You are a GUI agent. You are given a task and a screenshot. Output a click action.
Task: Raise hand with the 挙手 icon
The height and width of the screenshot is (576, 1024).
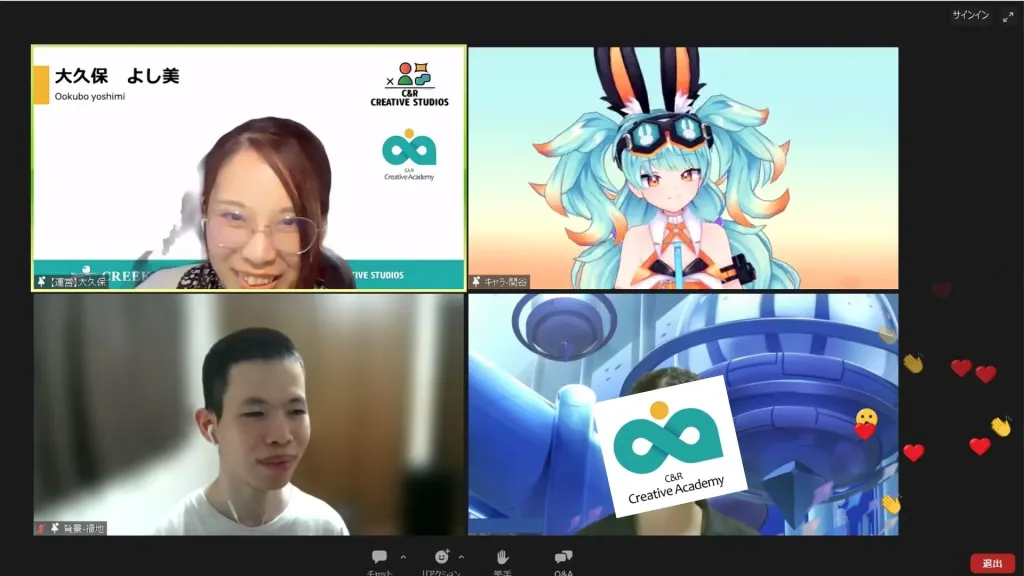click(502, 558)
